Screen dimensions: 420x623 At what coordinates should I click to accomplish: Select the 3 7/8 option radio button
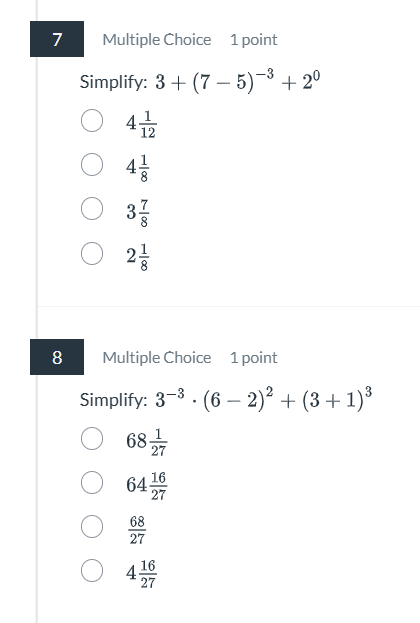[x=92, y=209]
